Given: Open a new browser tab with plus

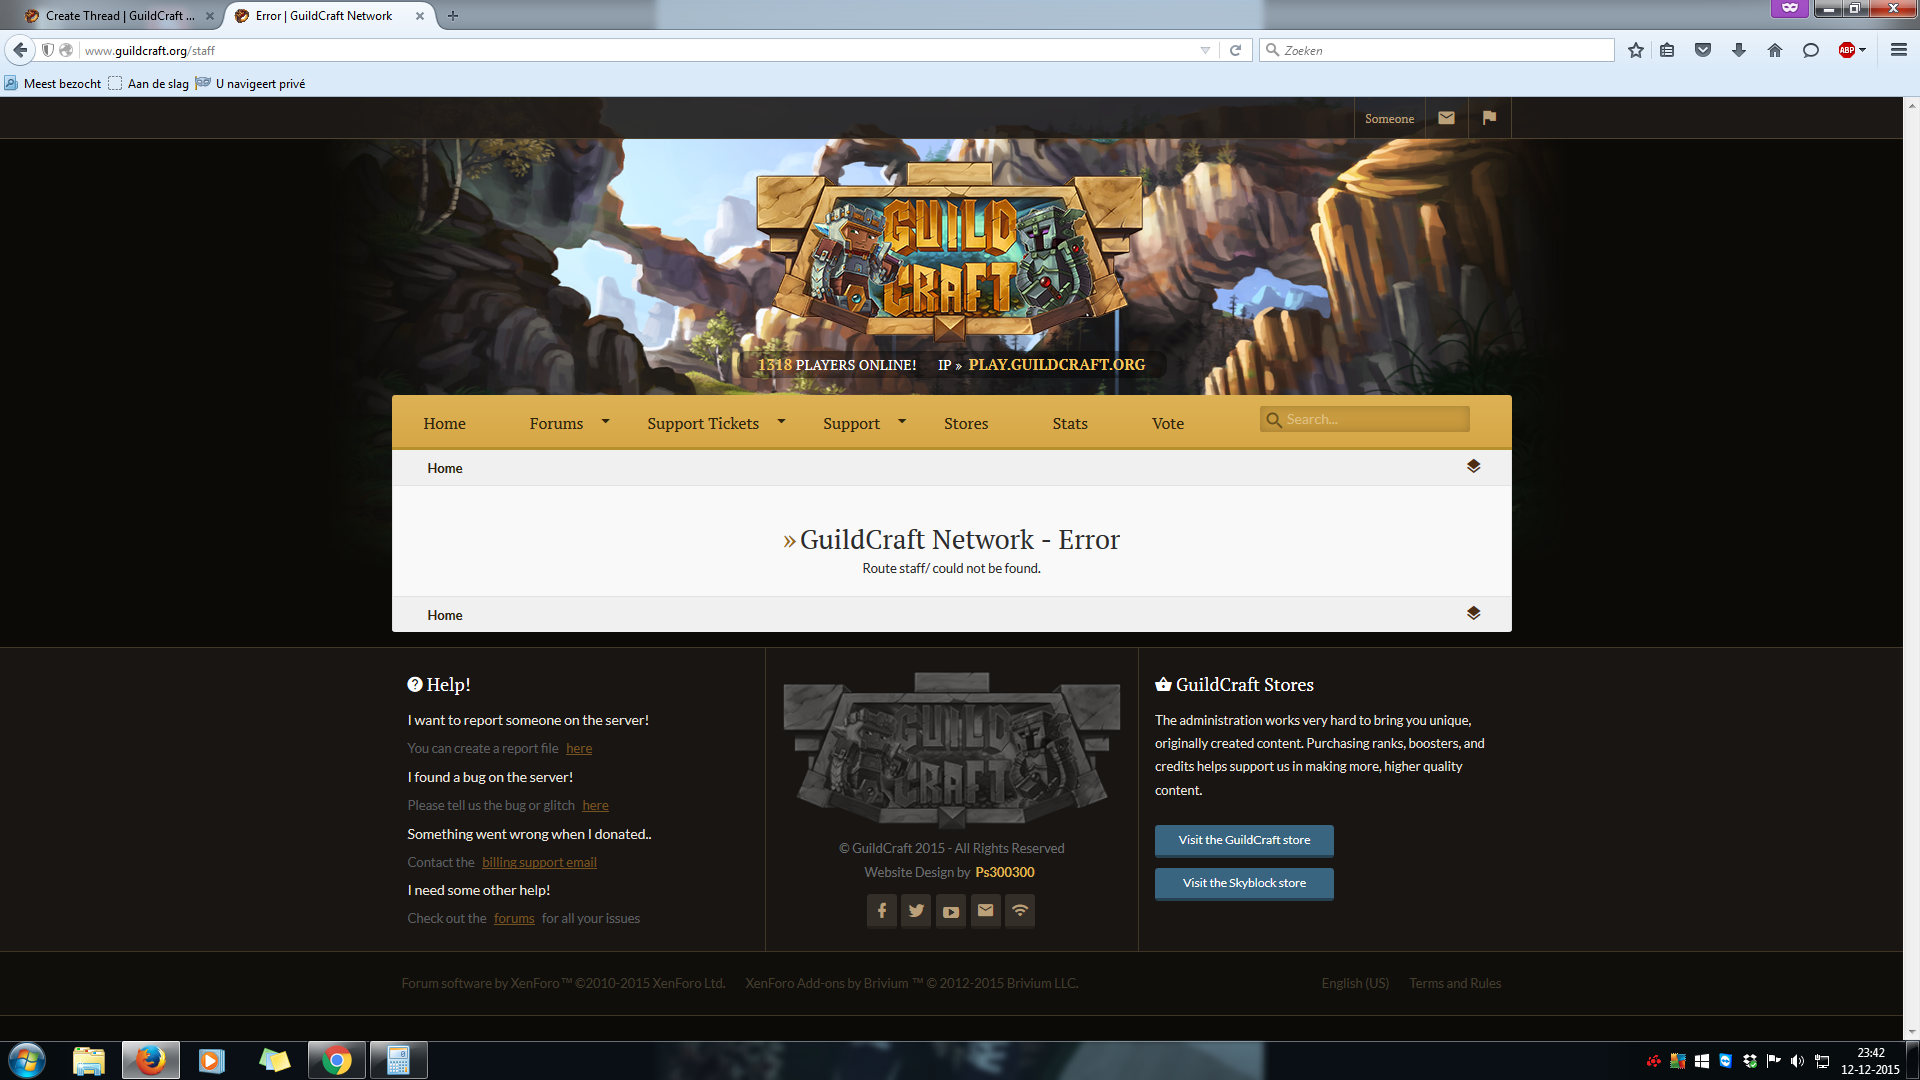Looking at the screenshot, I should (453, 16).
